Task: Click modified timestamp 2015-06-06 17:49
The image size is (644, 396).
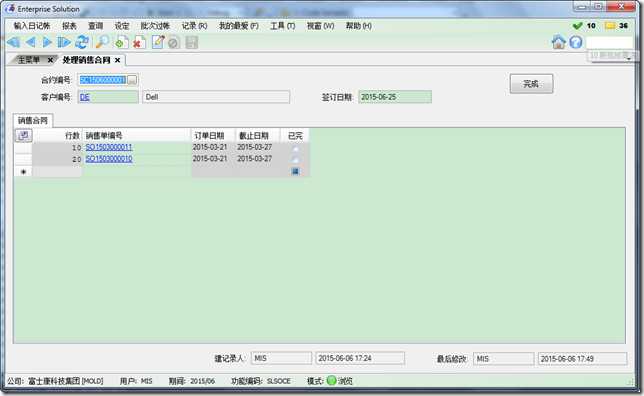Action: pos(582,359)
